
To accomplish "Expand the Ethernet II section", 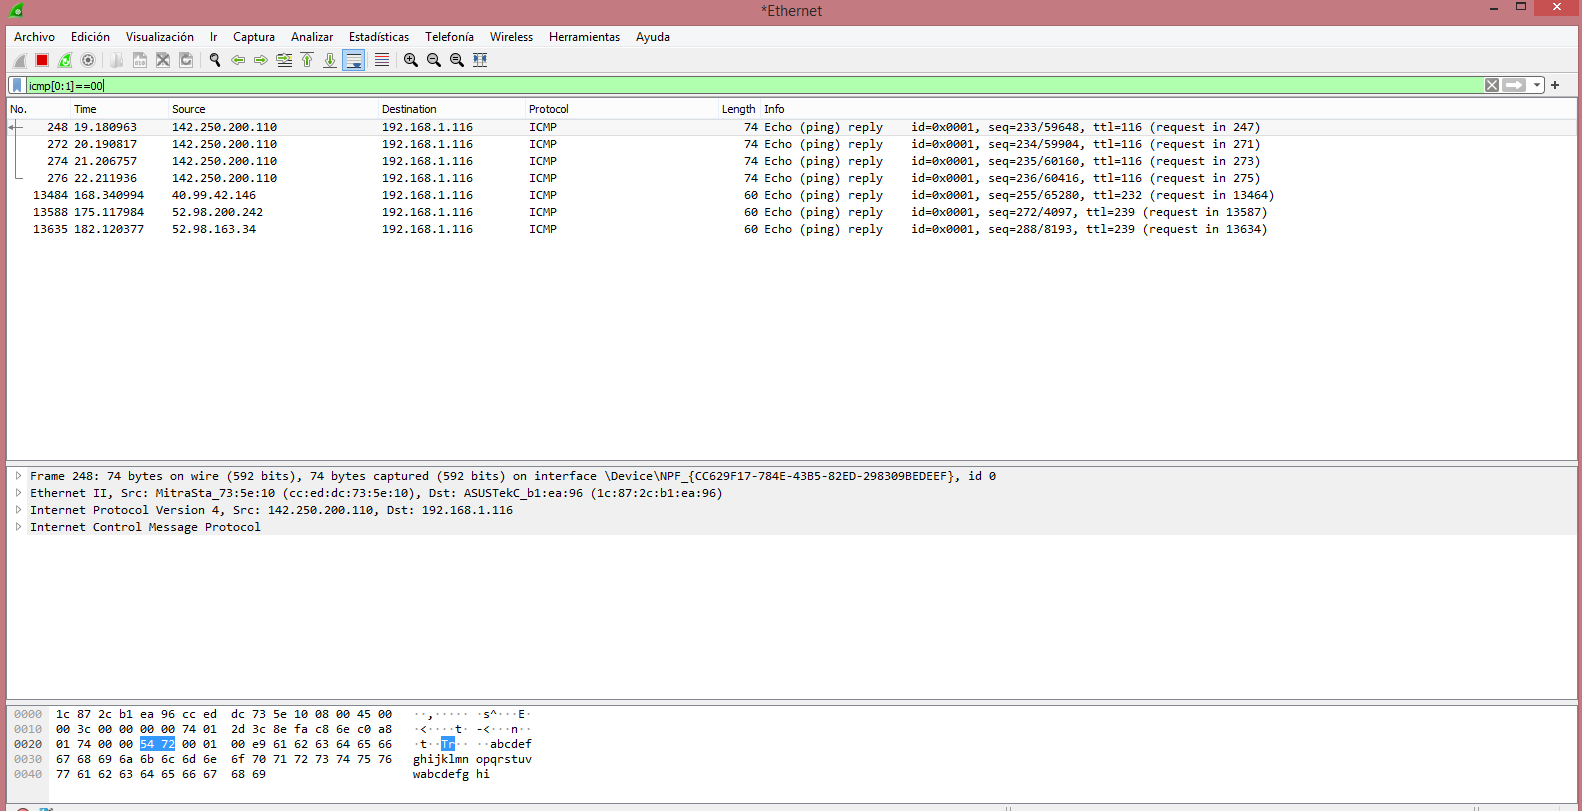I will 18,493.
